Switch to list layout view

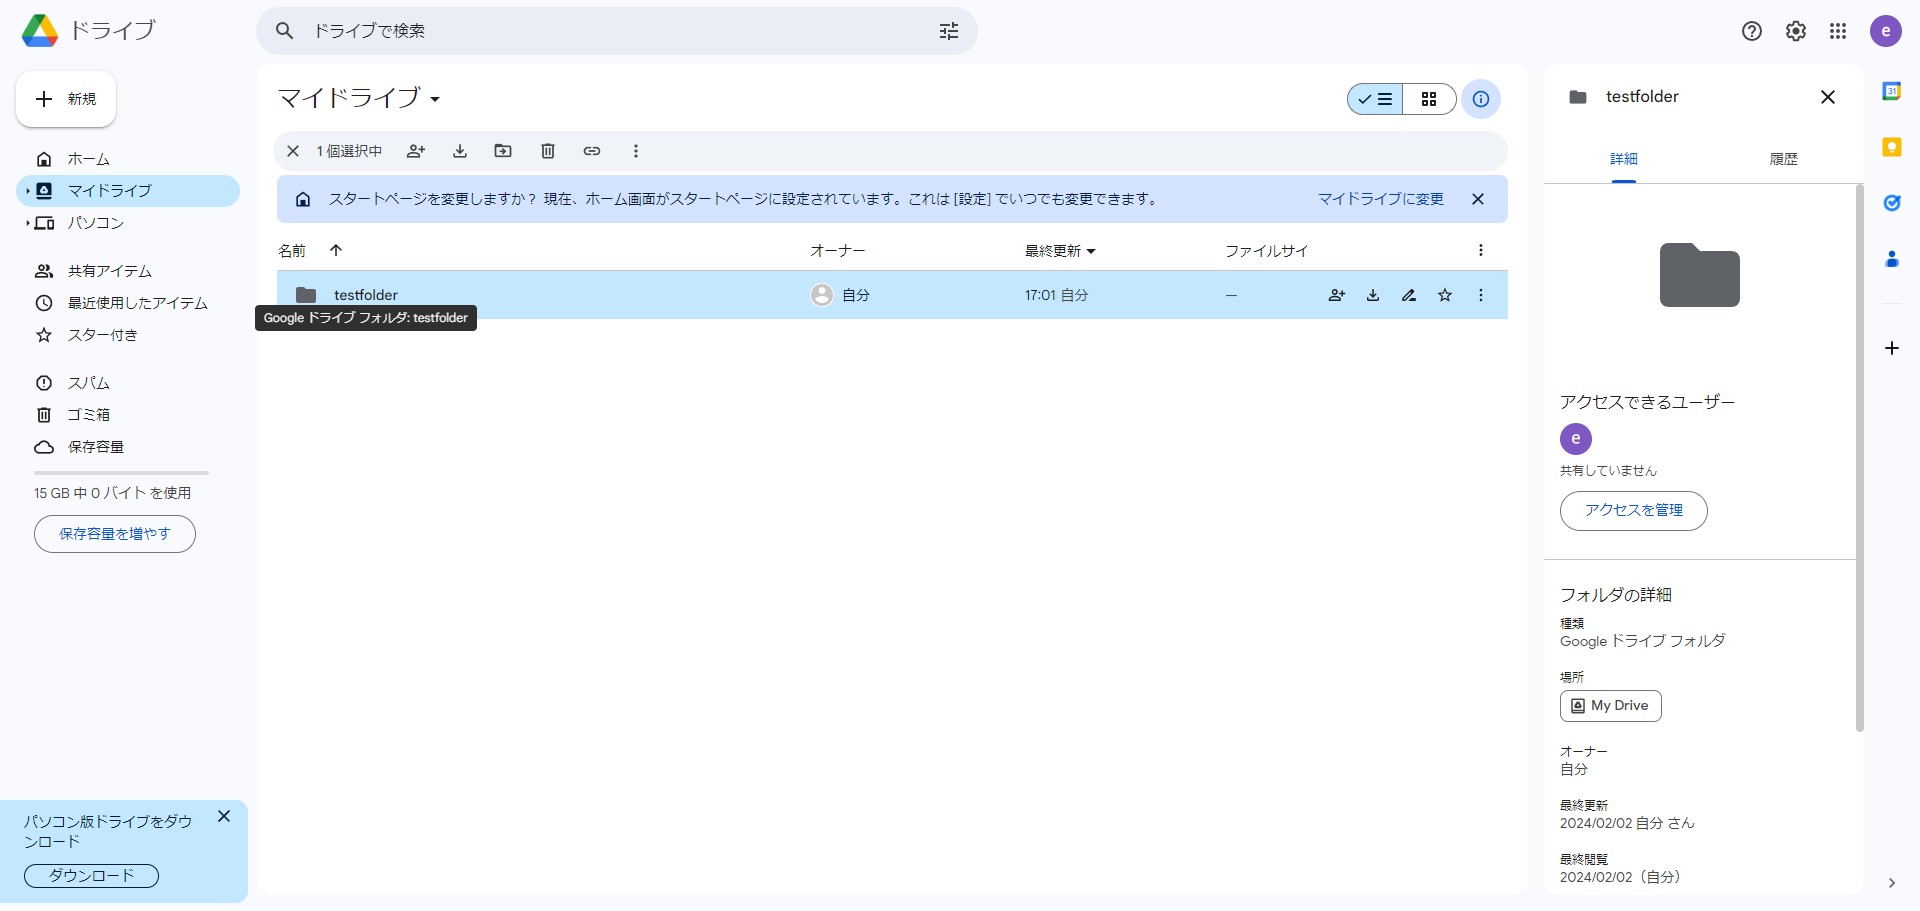pyautogui.click(x=1375, y=99)
